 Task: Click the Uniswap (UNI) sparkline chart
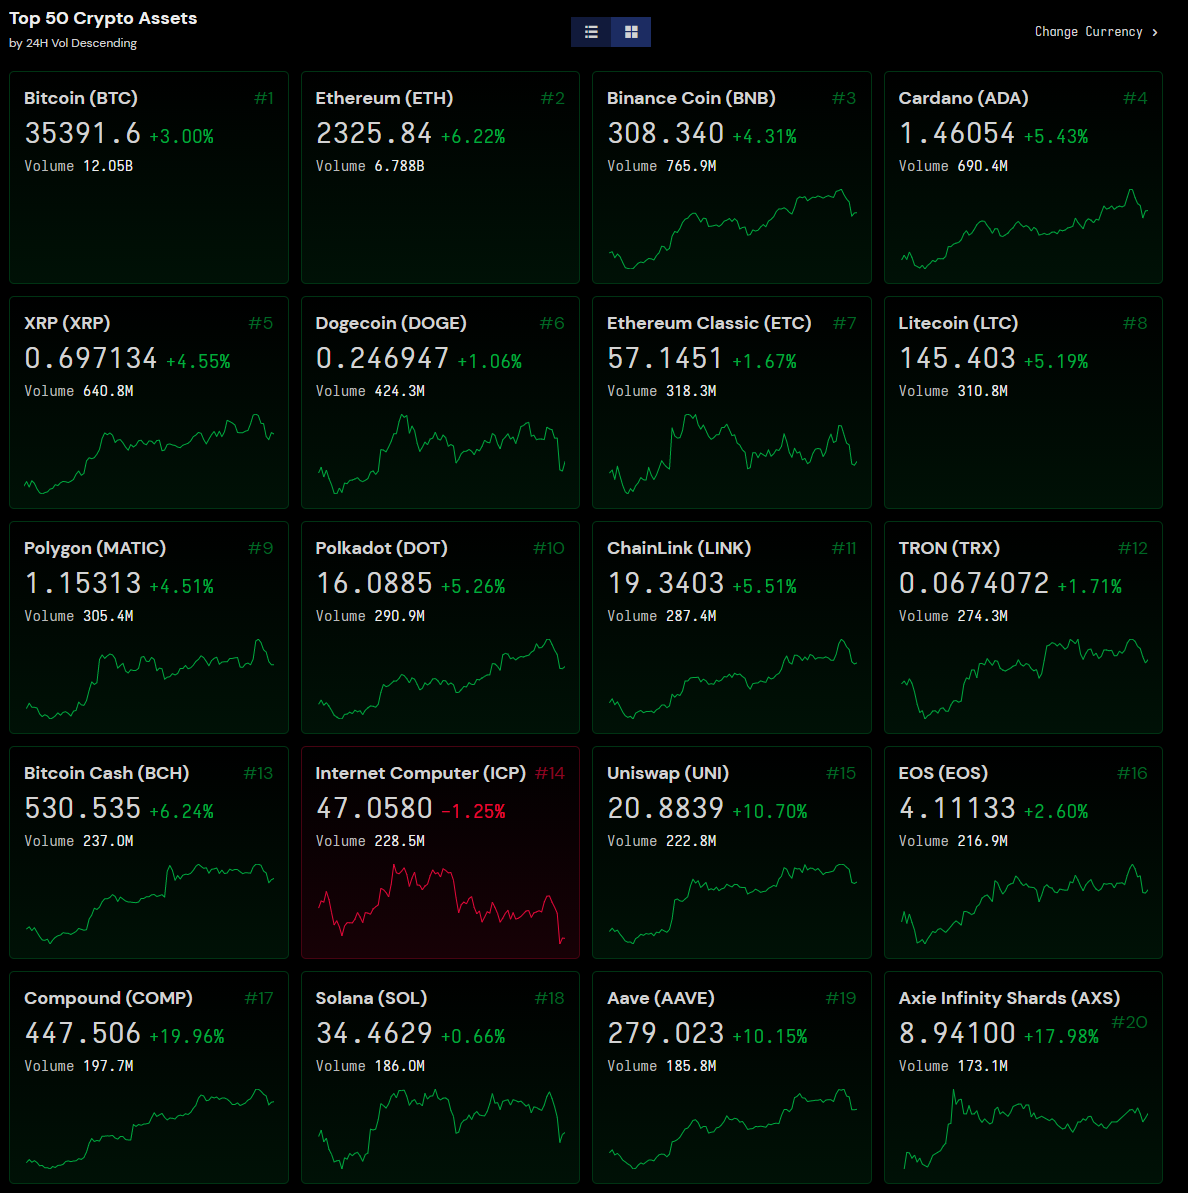(732, 904)
